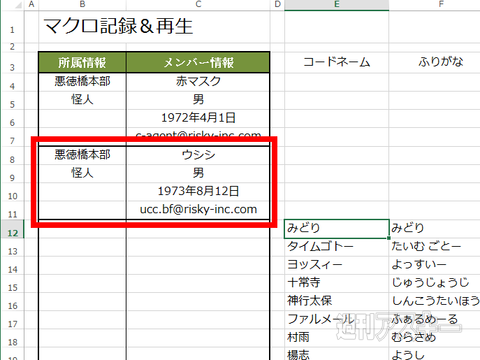Select the しんこうたいほう cell
The height and width of the screenshot is (360, 480).
pos(435,302)
